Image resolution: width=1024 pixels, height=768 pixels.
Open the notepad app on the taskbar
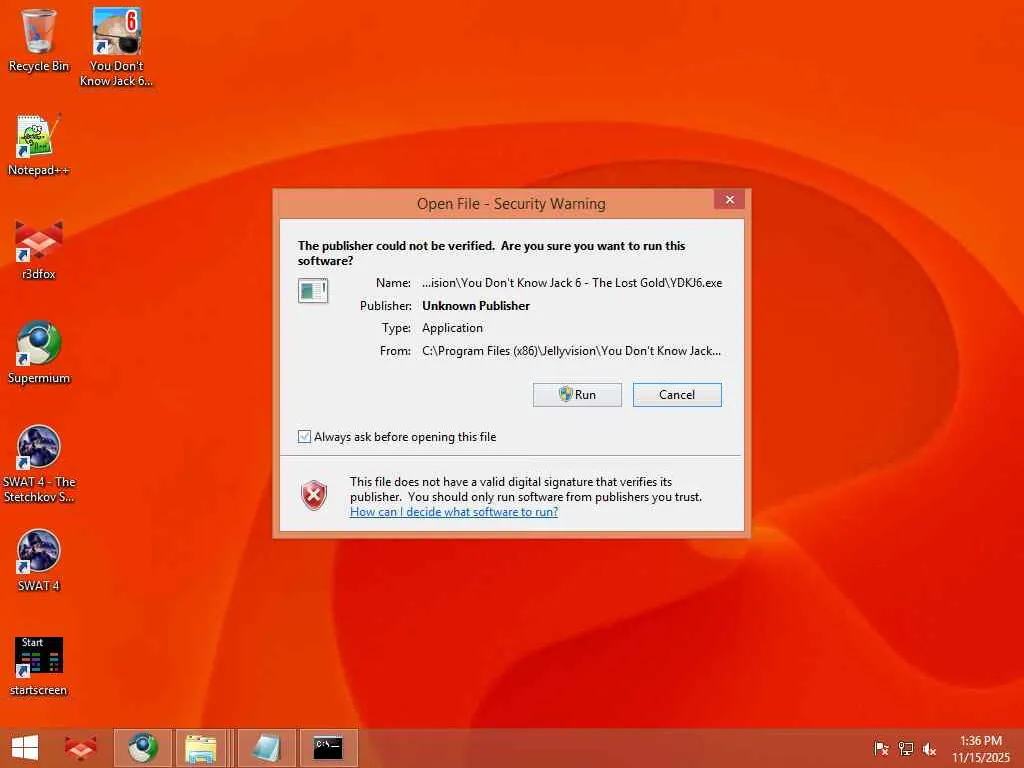pos(266,748)
